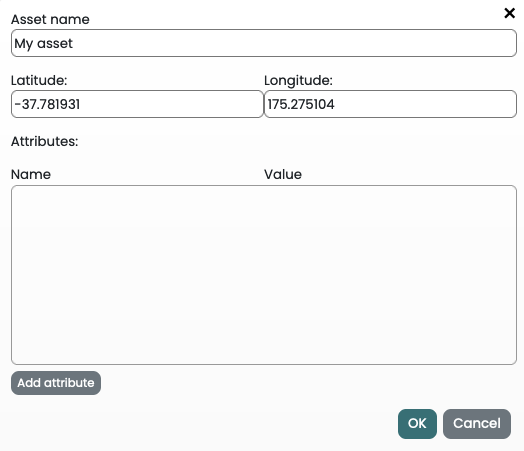This screenshot has width=524, height=451.
Task: Select the Asset name label
Action: point(50,19)
